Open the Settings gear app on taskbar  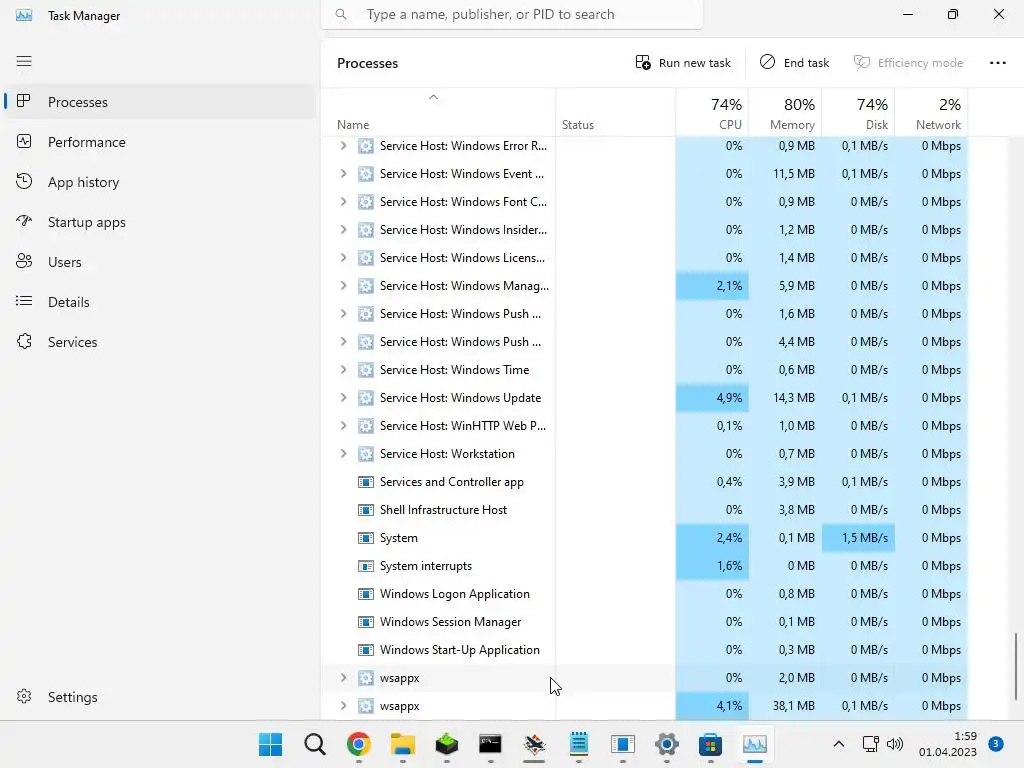667,744
